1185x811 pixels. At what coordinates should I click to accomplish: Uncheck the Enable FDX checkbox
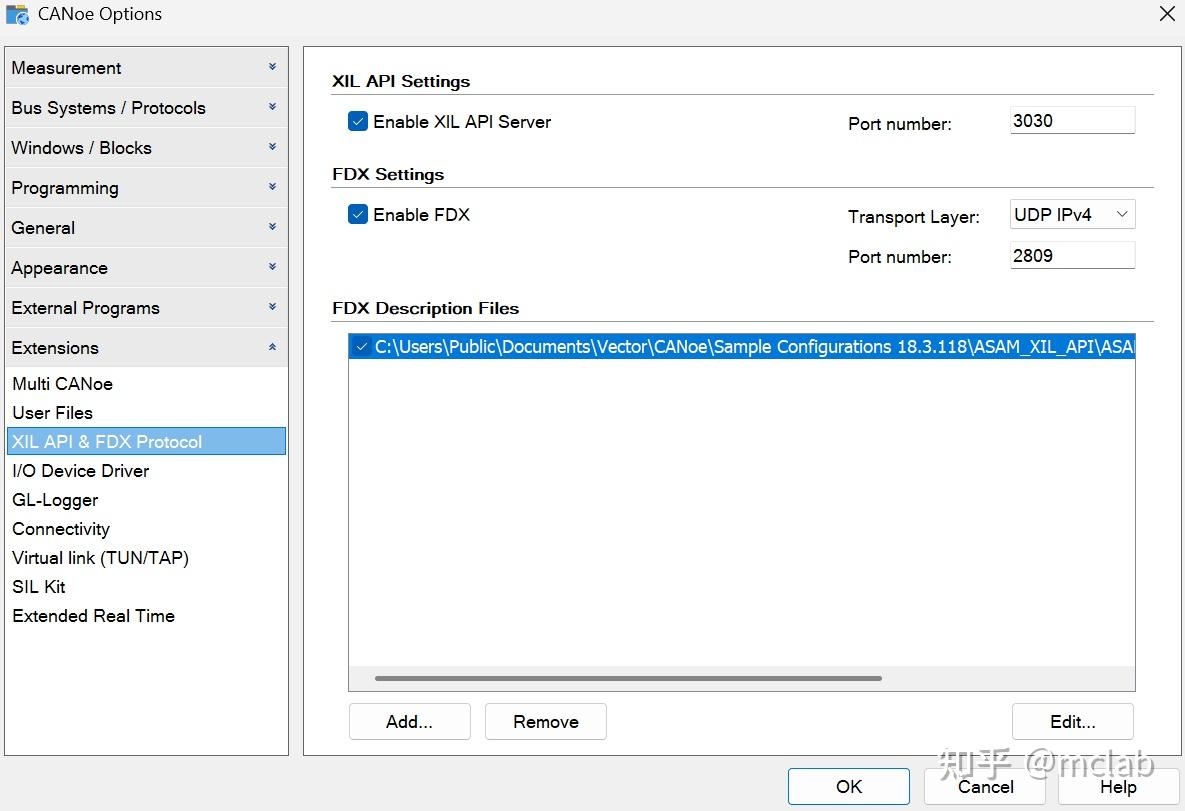tap(358, 215)
